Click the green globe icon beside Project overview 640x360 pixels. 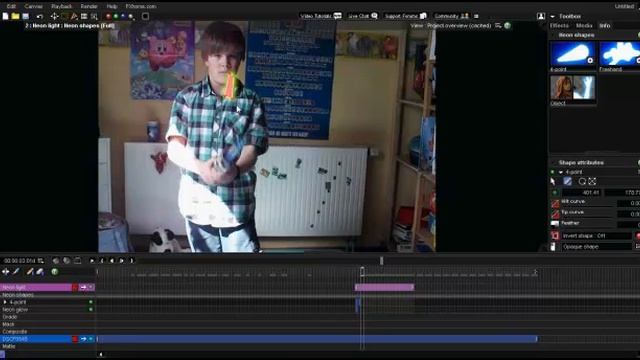[507, 26]
